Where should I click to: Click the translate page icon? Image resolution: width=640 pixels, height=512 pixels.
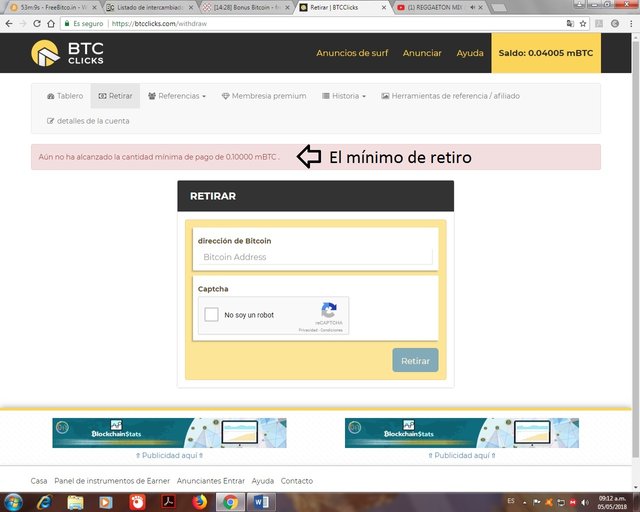pyautogui.click(x=570, y=24)
